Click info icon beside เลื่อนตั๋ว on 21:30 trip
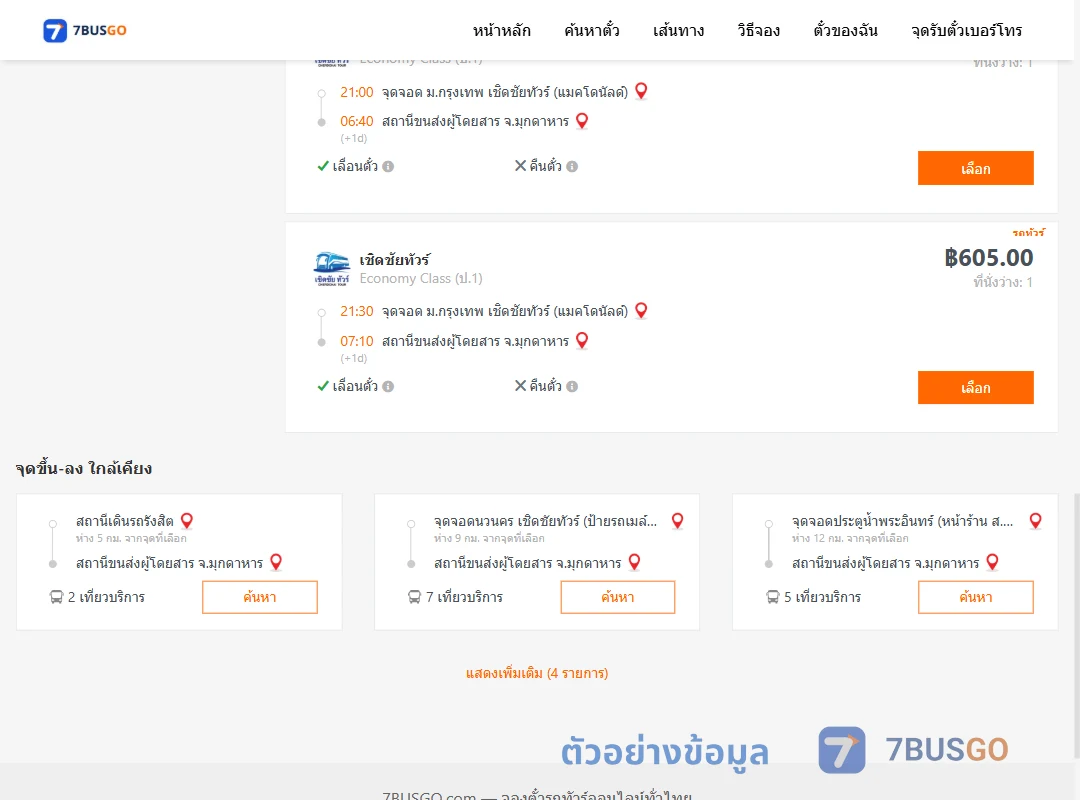1080x800 pixels. [388, 387]
